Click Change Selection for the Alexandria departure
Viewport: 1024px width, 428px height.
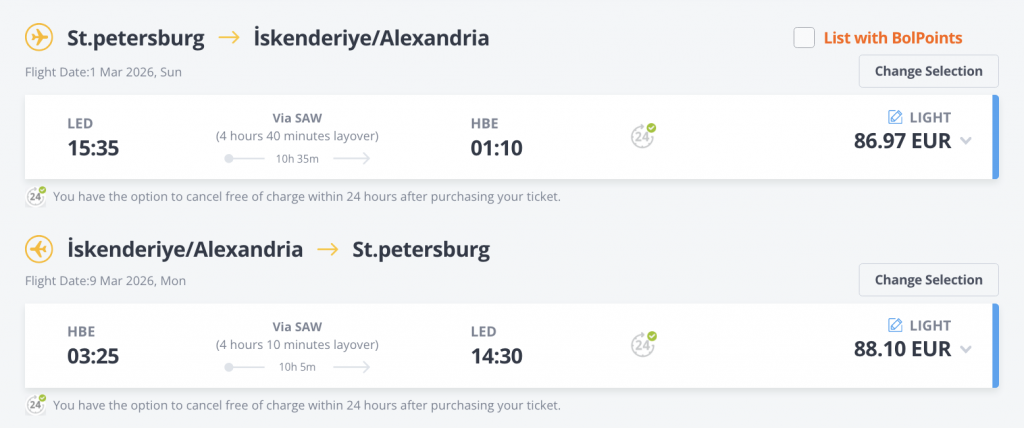(x=929, y=280)
